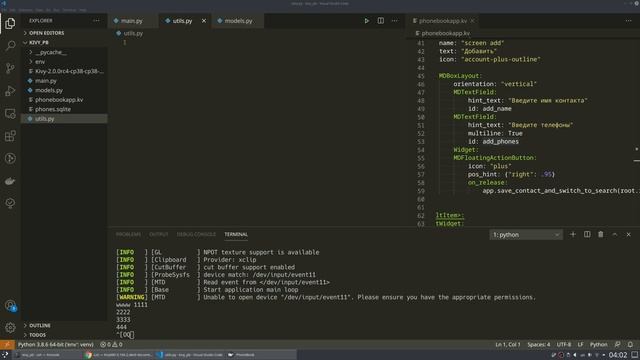Viewport: 640px width, 360px height.
Task: Select the Kivy-2.0.0rc4 wheel file
Action: coord(69,71)
